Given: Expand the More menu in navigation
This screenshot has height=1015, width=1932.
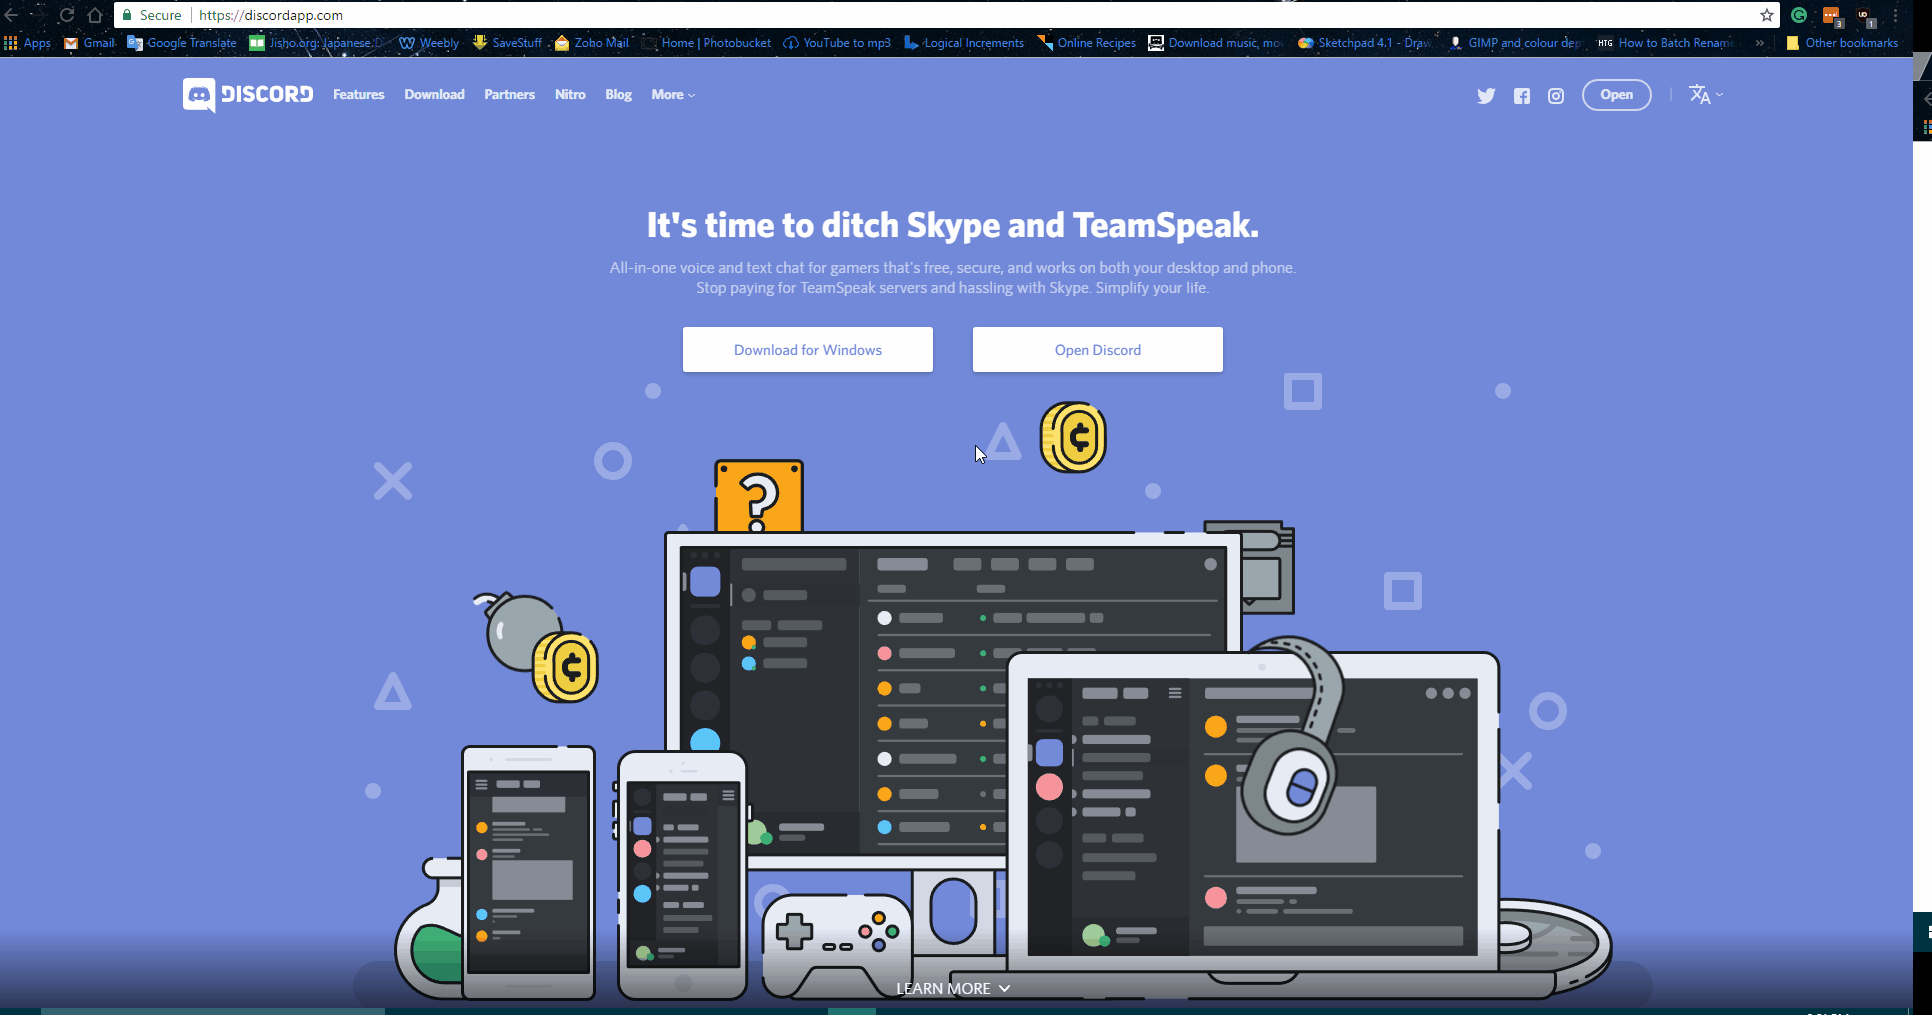Looking at the screenshot, I should pos(673,95).
